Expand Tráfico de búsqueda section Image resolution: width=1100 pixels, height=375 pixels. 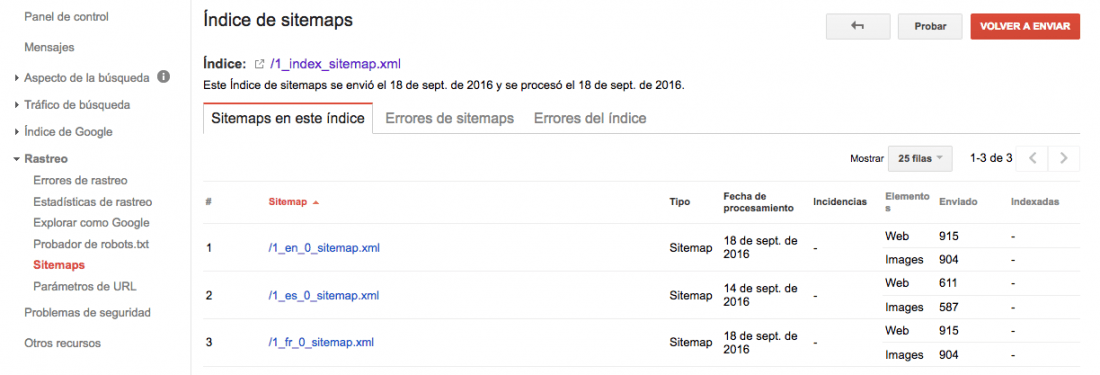click(17, 105)
